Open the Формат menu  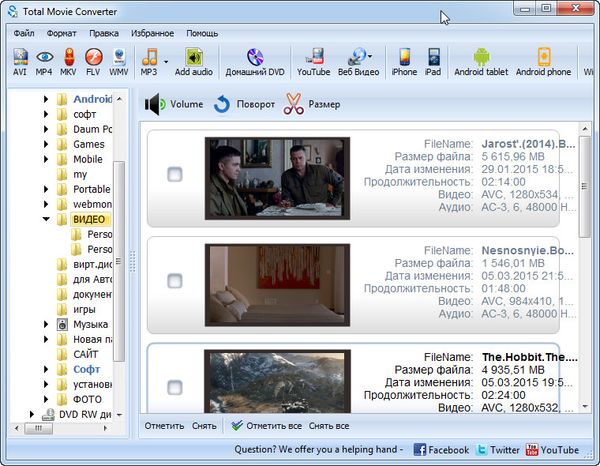(x=61, y=33)
